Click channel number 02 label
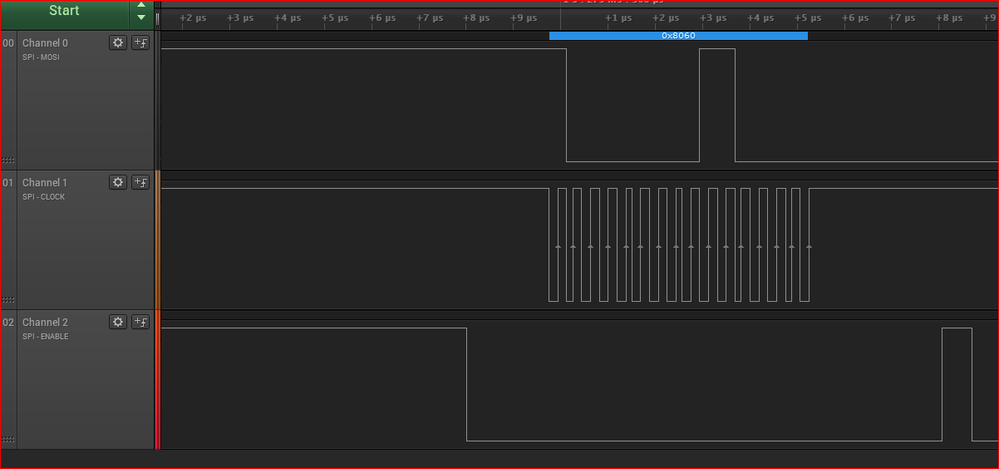 pyautogui.click(x=8, y=322)
